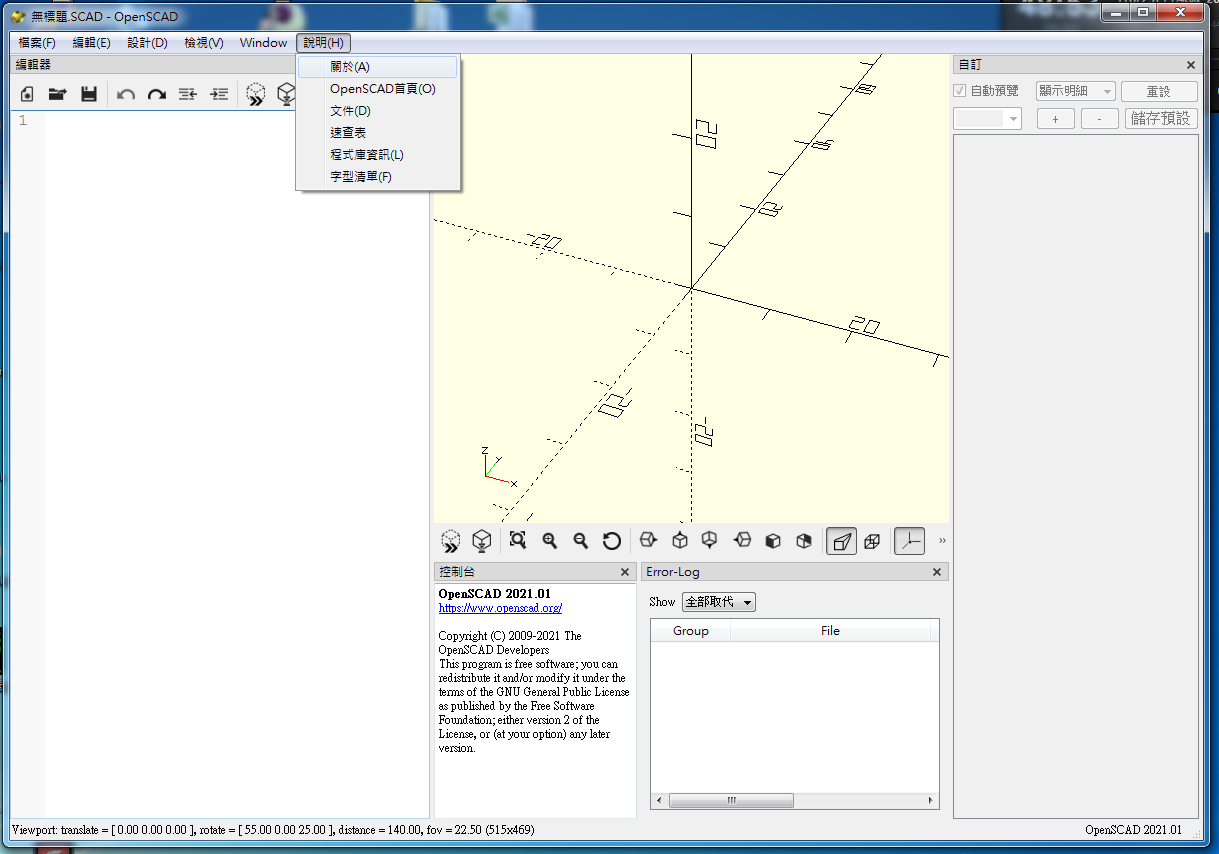Close the 控制台 console panel

pos(625,572)
